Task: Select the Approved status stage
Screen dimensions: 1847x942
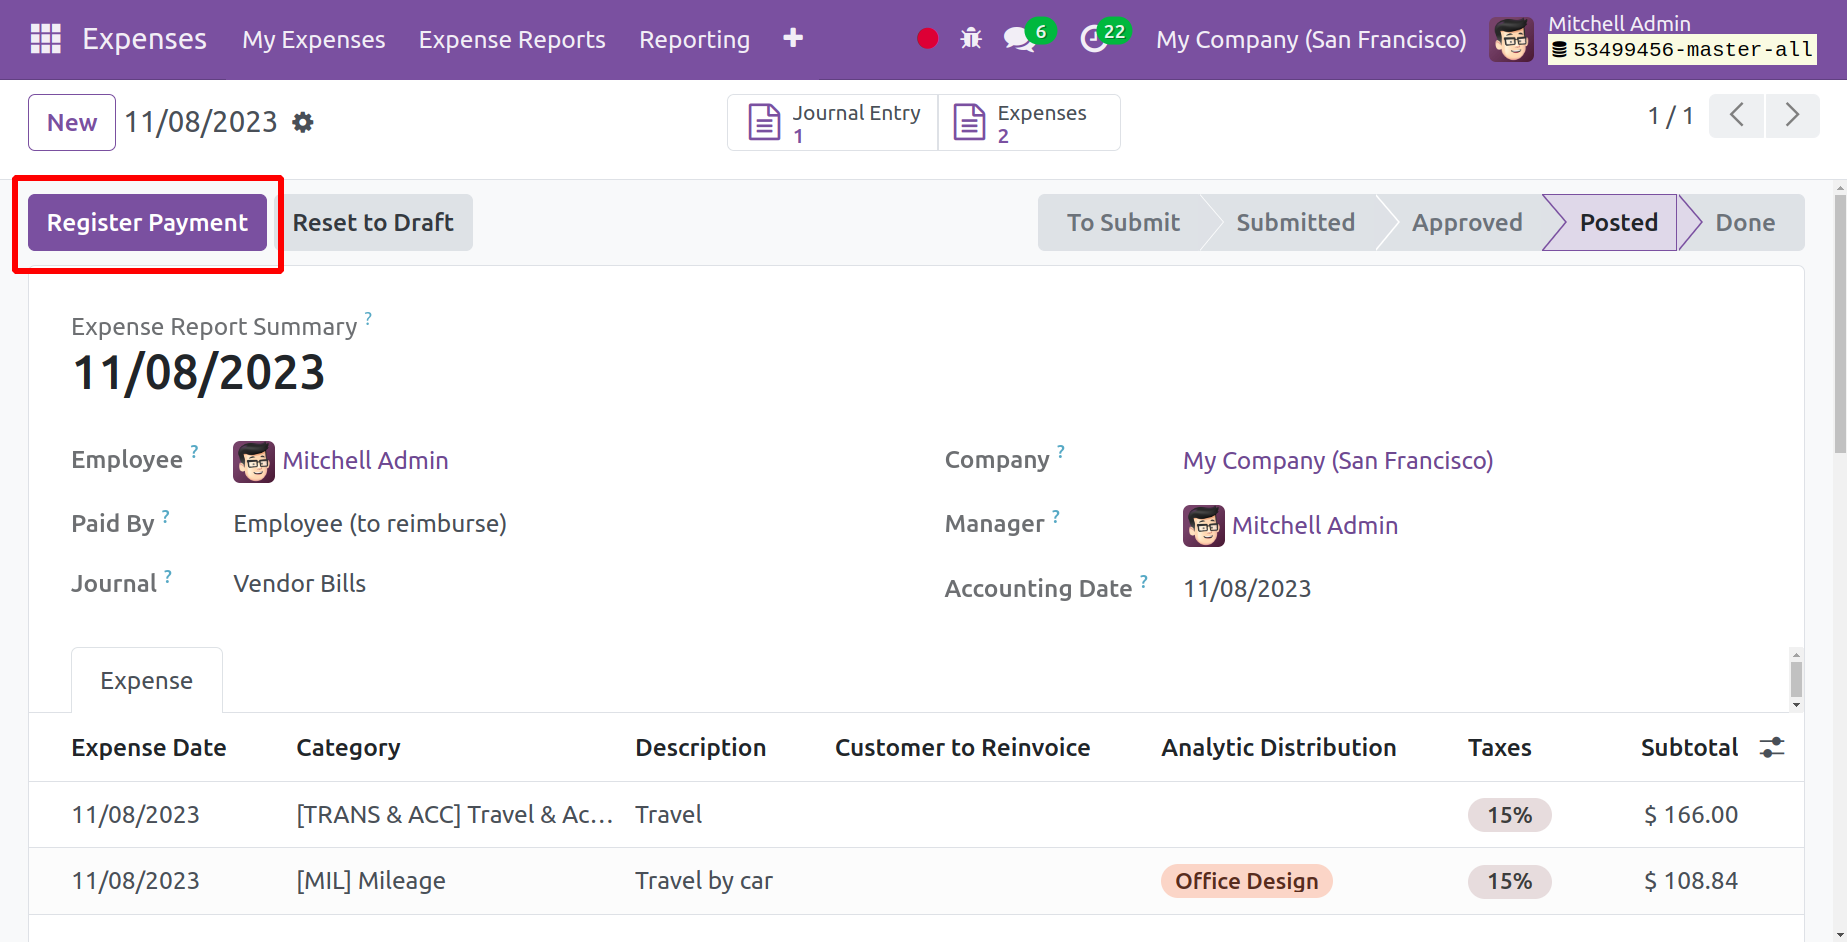Action: tap(1467, 222)
